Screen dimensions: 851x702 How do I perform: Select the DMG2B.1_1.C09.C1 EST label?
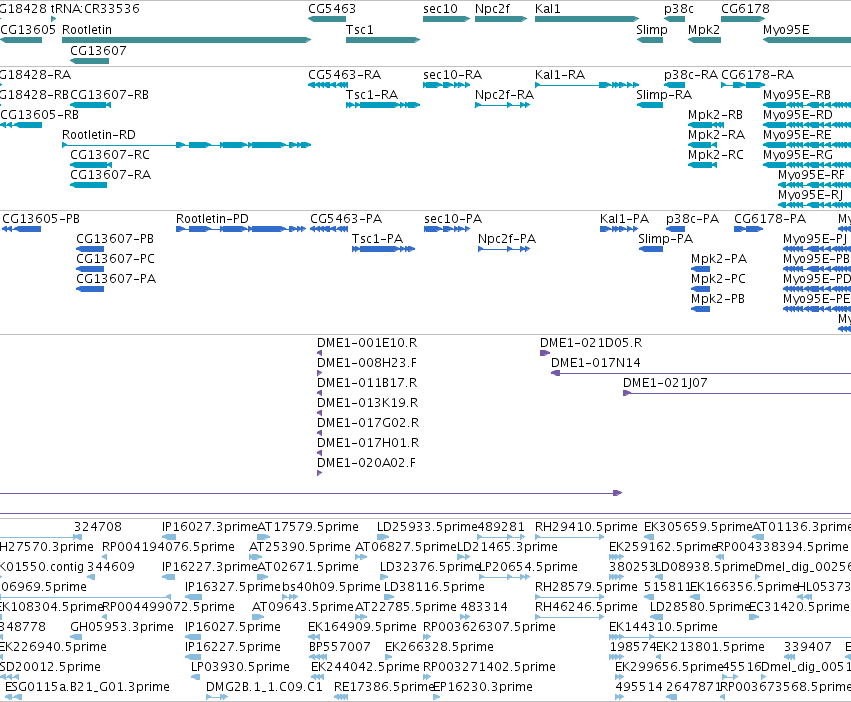pyautogui.click(x=264, y=687)
